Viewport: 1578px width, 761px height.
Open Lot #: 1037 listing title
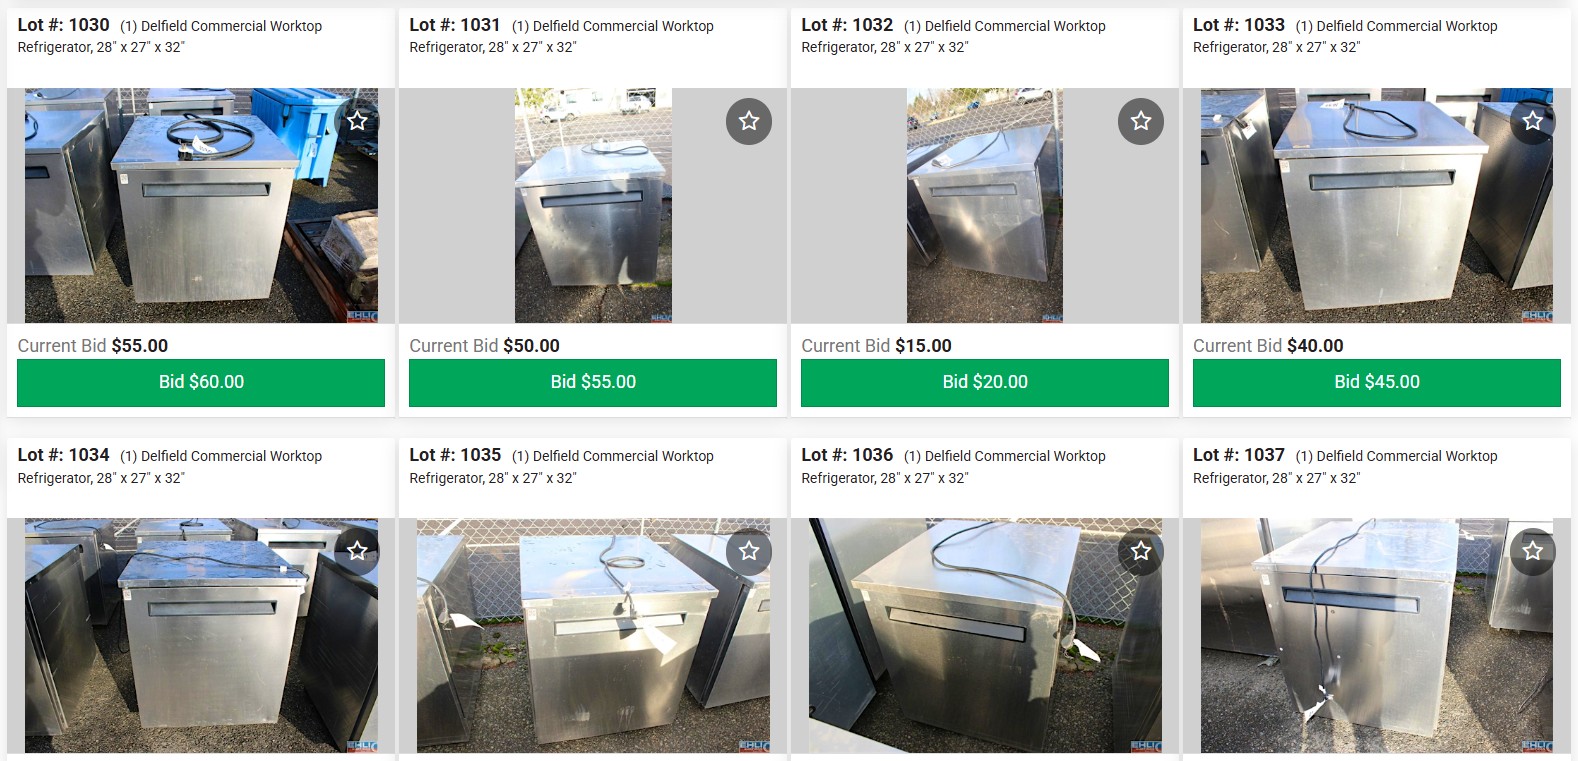pyautogui.click(x=1345, y=466)
